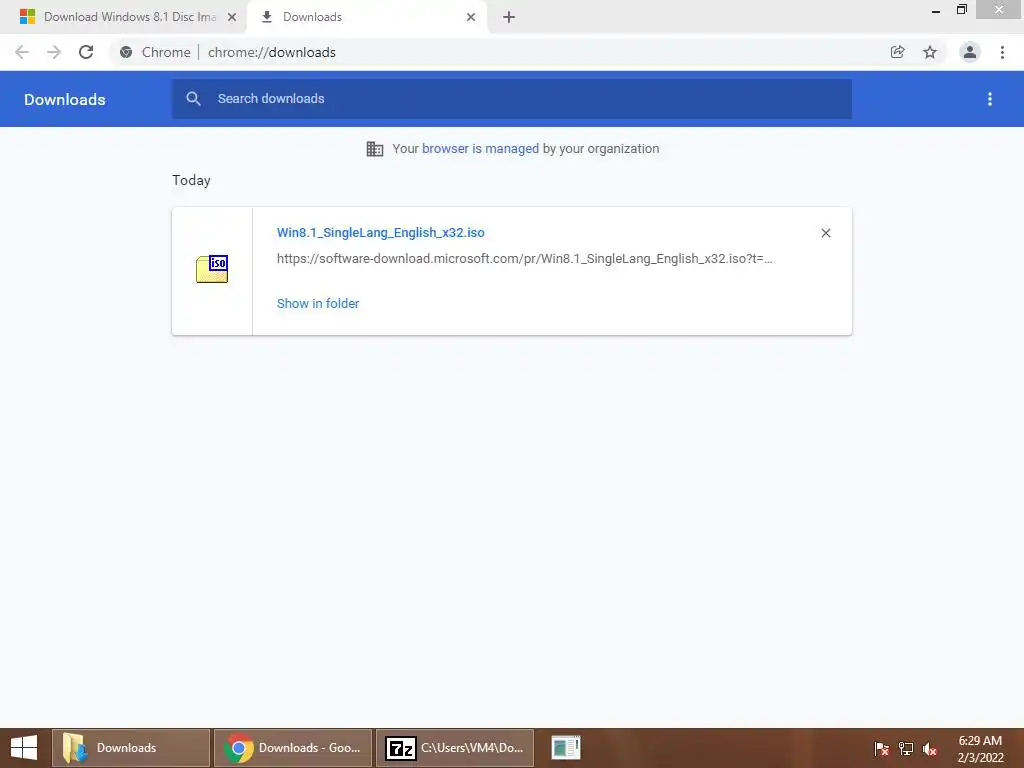This screenshot has height=768, width=1024.
Task: Click the network tray icon
Action: [x=906, y=748]
